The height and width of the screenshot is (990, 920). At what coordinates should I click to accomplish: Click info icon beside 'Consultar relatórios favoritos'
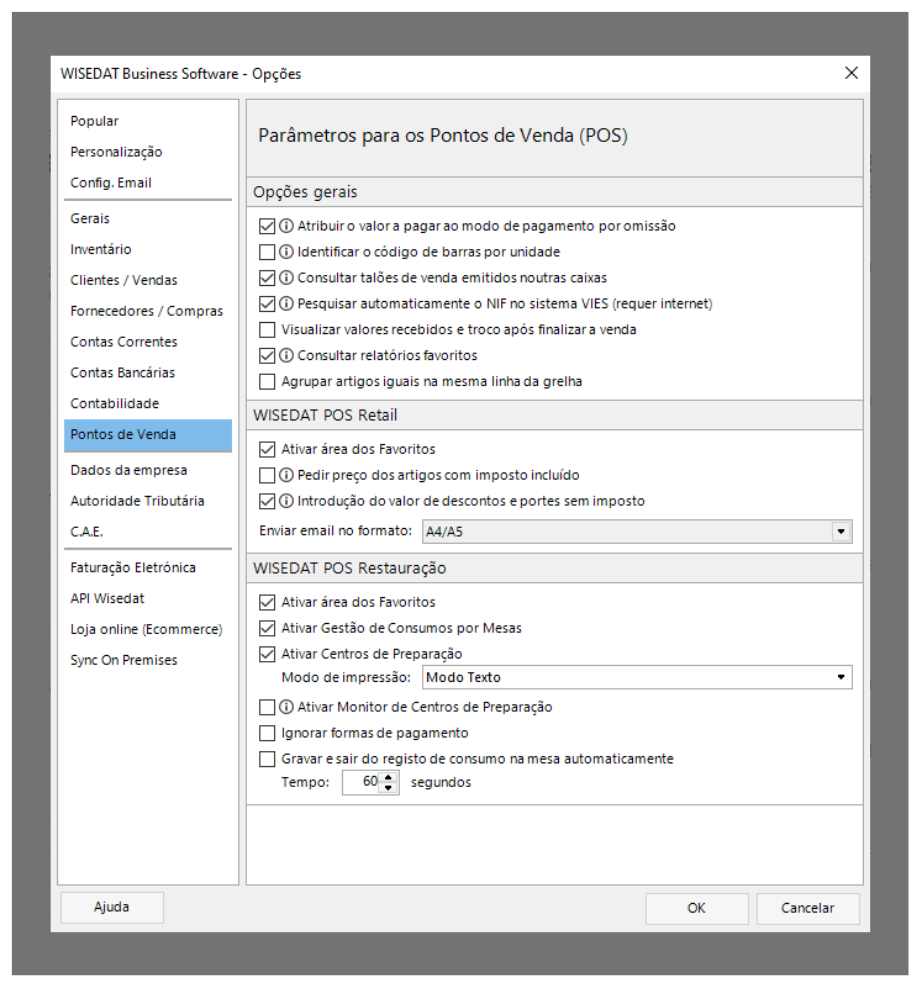[286, 355]
